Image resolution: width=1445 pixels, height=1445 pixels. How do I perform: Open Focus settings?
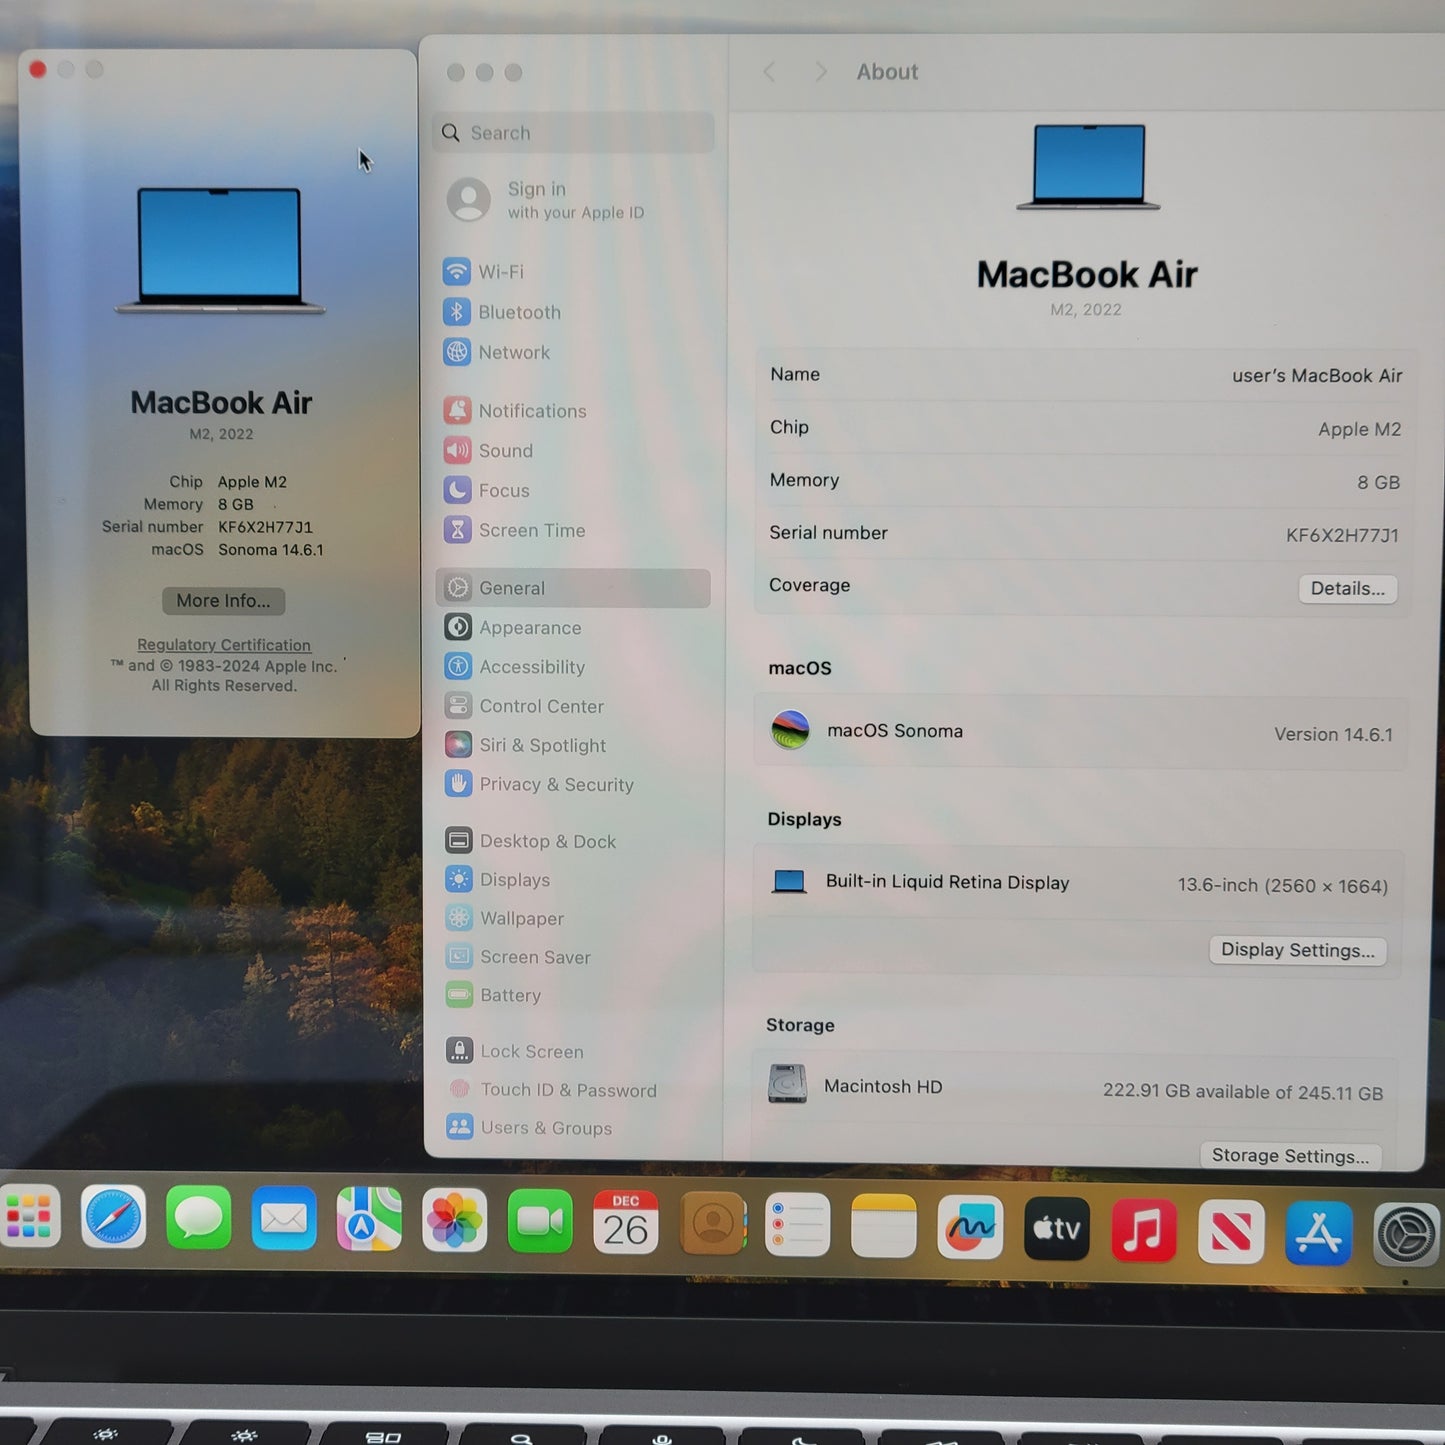(503, 490)
